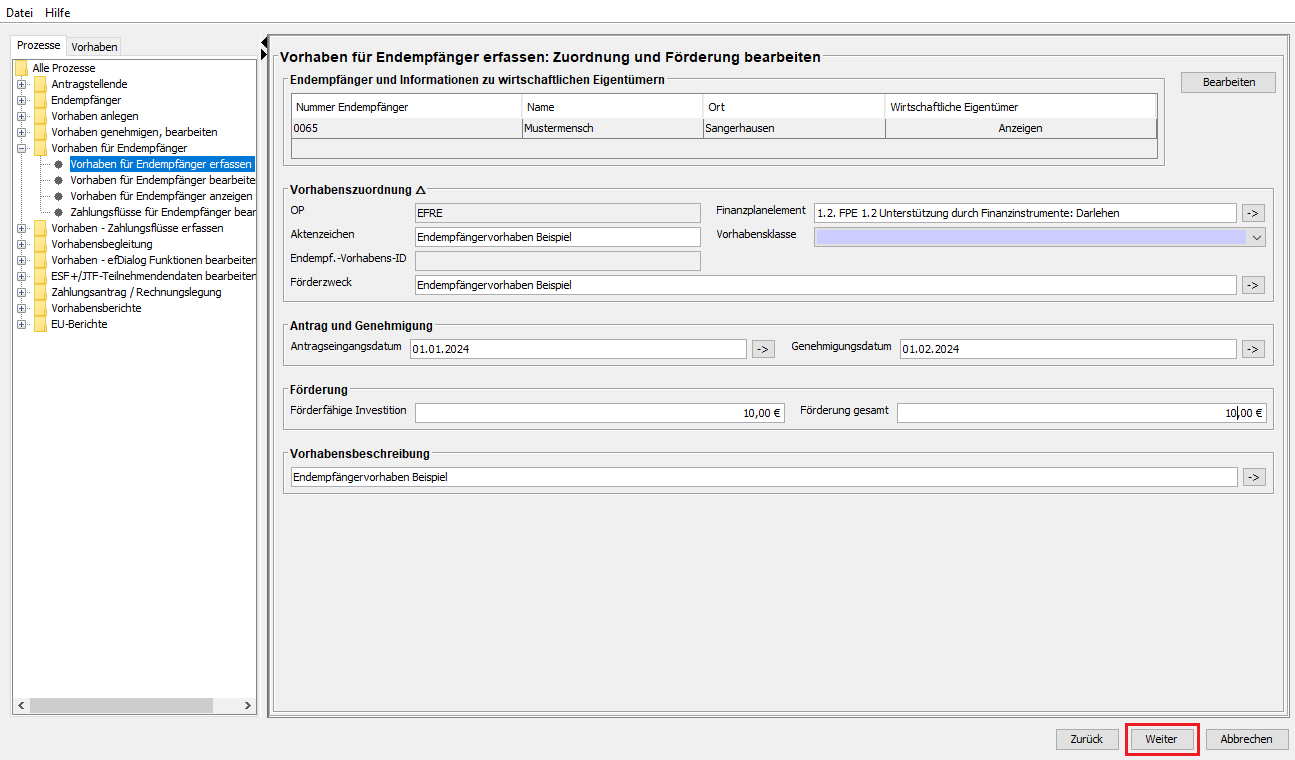Expand the Endempfänger tree node
The height and width of the screenshot is (760, 1295).
pos(21,100)
